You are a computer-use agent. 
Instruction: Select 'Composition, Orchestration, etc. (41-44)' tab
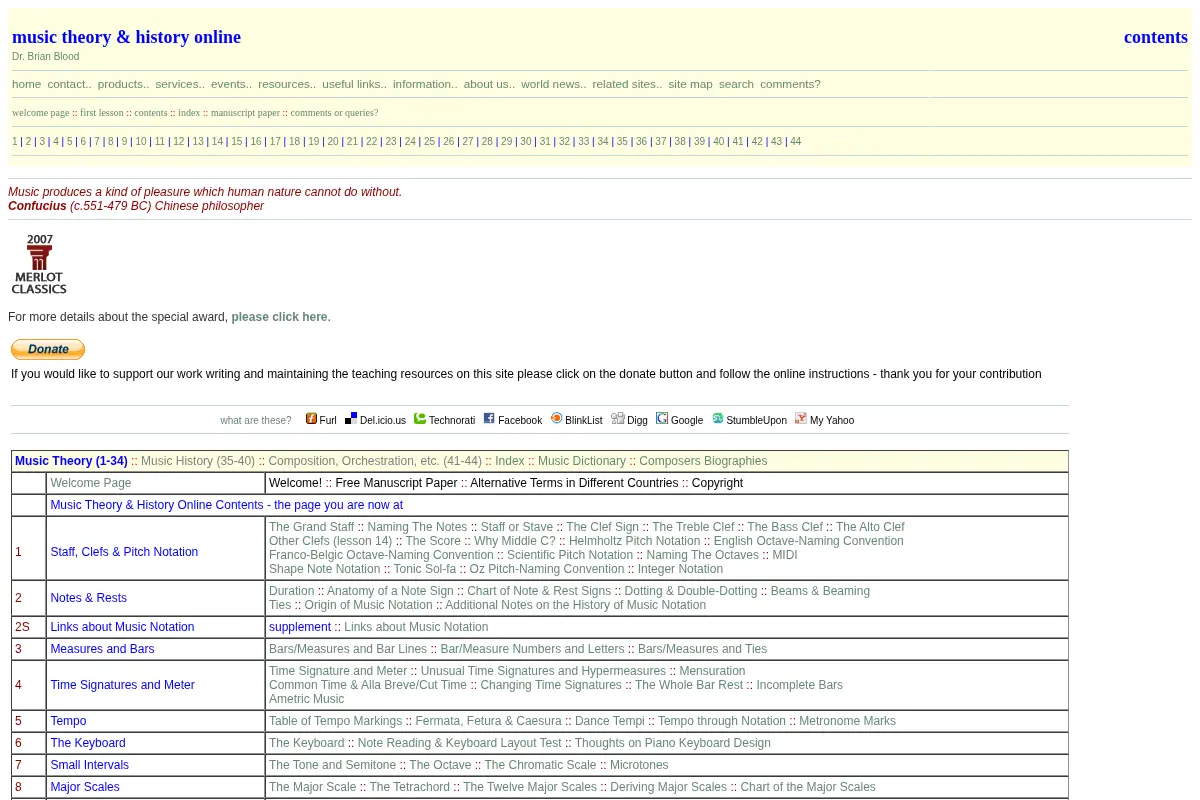[375, 461]
